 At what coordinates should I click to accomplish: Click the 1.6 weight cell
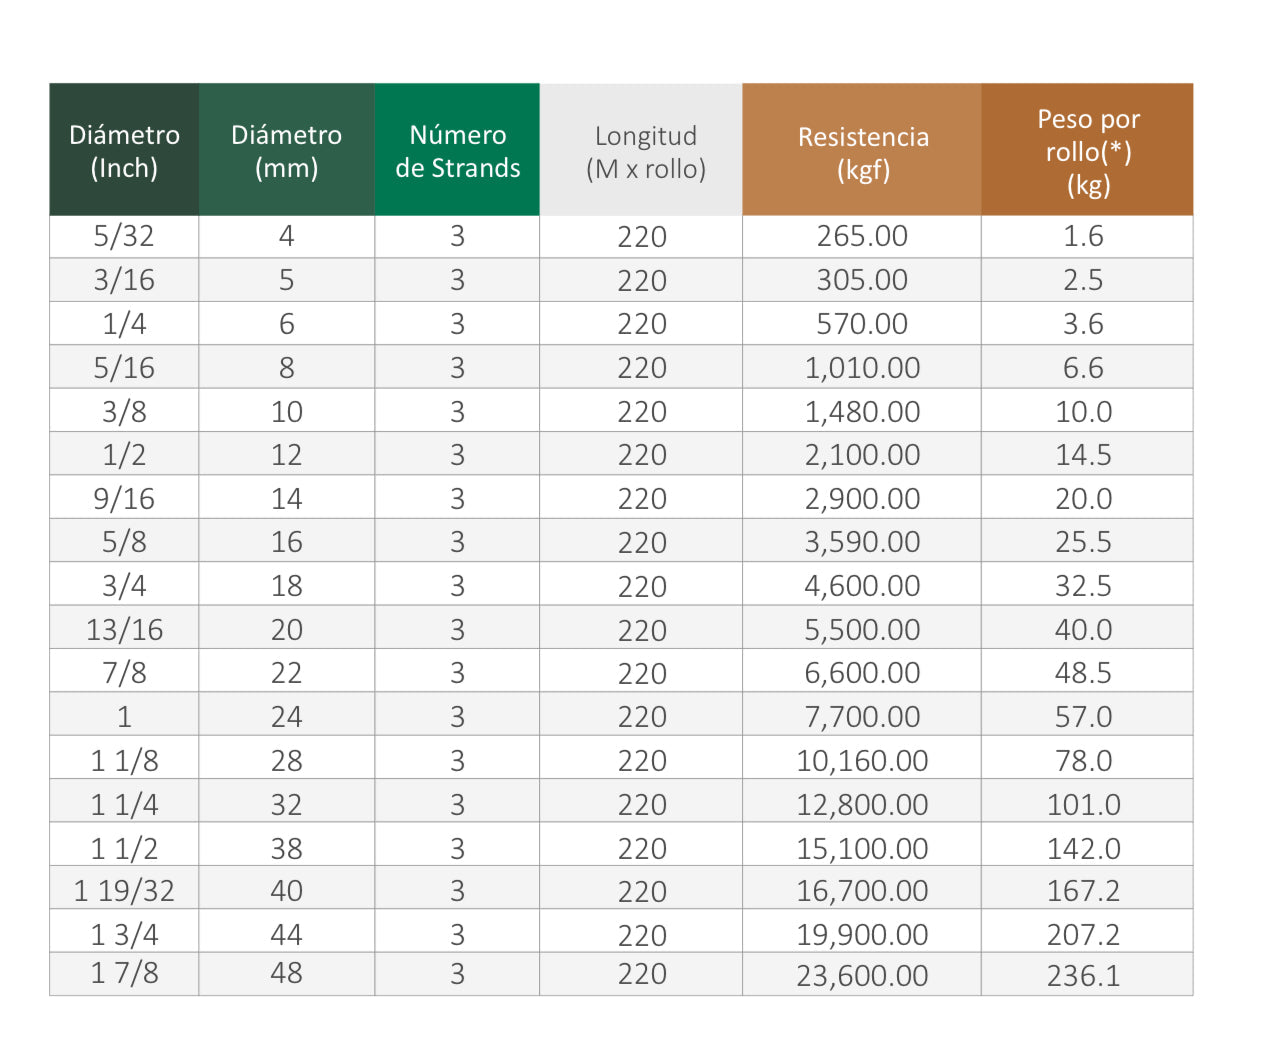(1083, 237)
